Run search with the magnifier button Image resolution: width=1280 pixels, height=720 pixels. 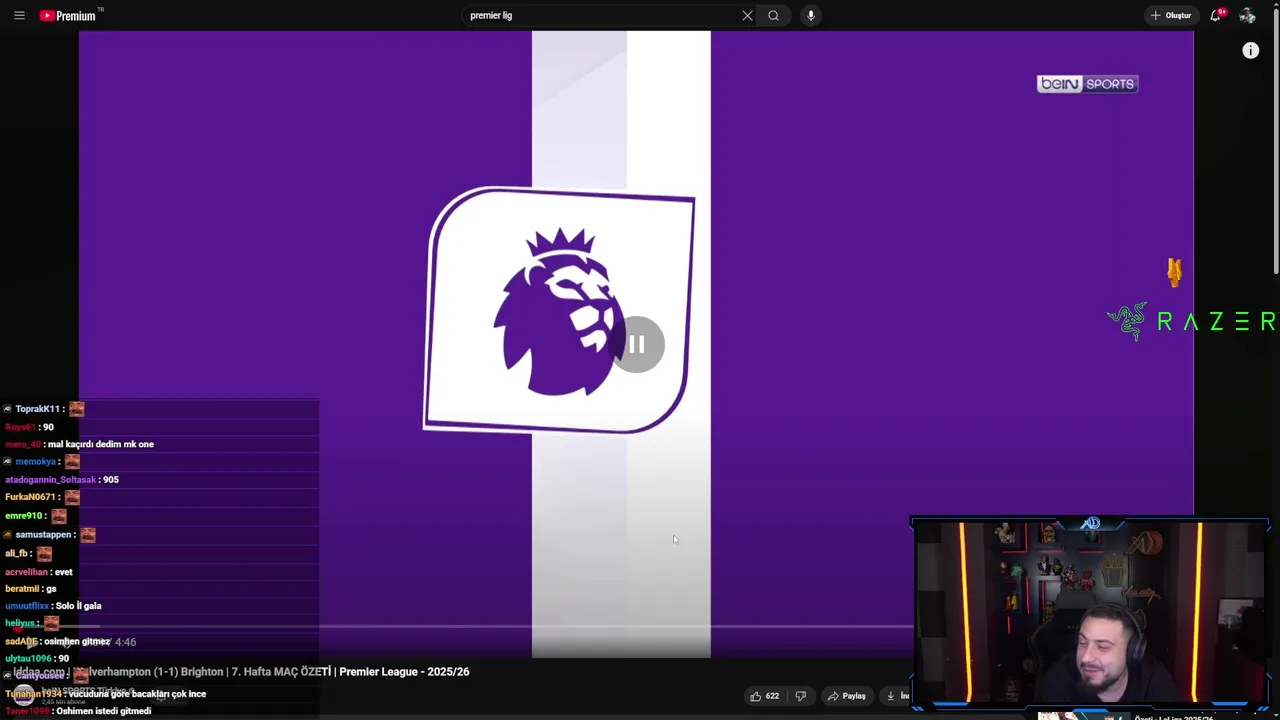click(773, 15)
